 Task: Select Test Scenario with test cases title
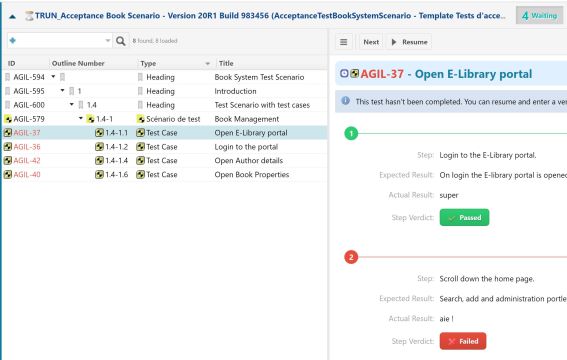(262, 105)
